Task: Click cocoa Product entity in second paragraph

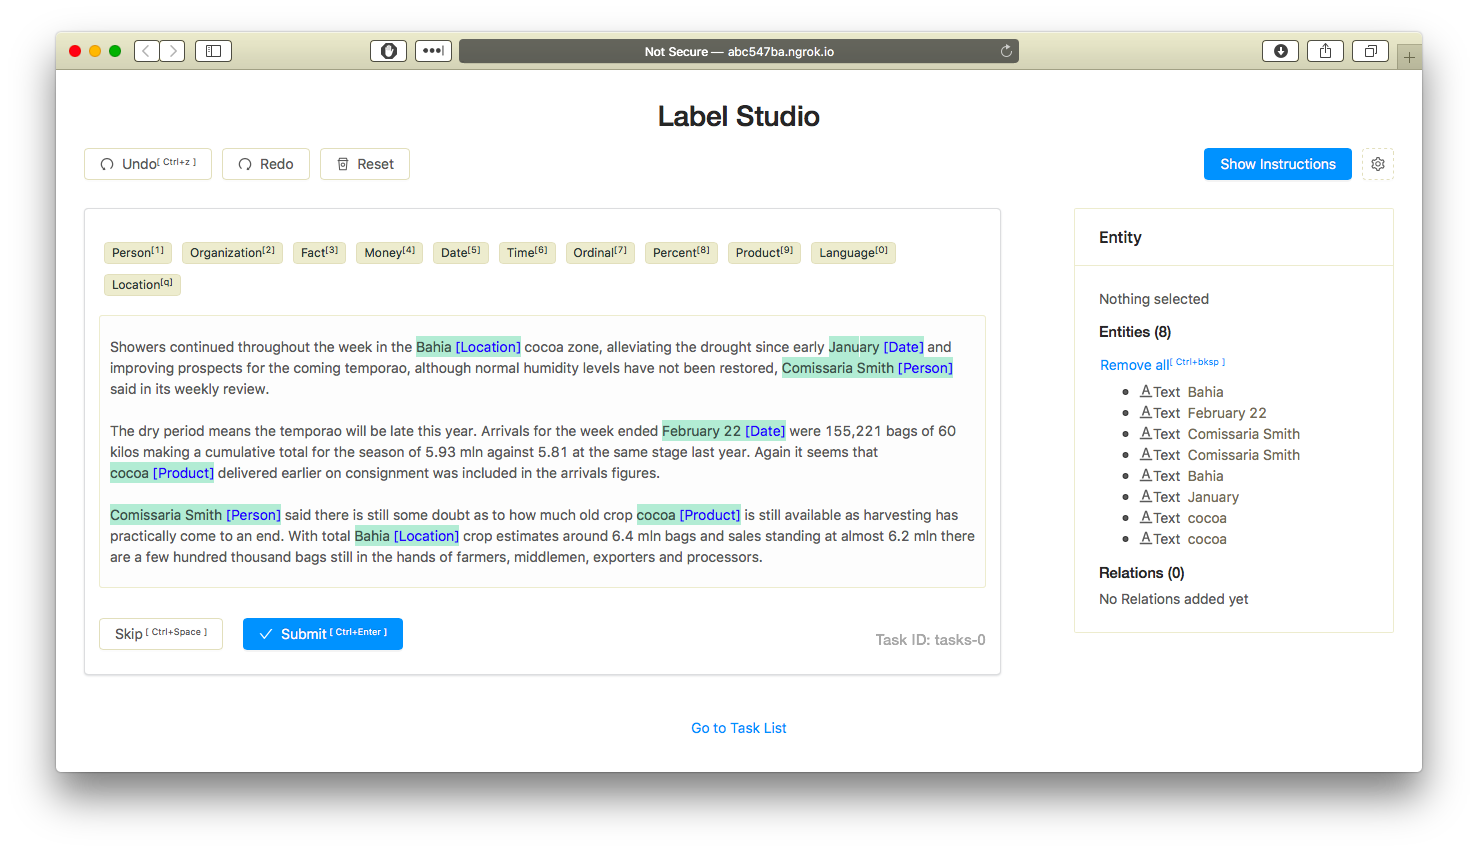Action: (x=162, y=473)
